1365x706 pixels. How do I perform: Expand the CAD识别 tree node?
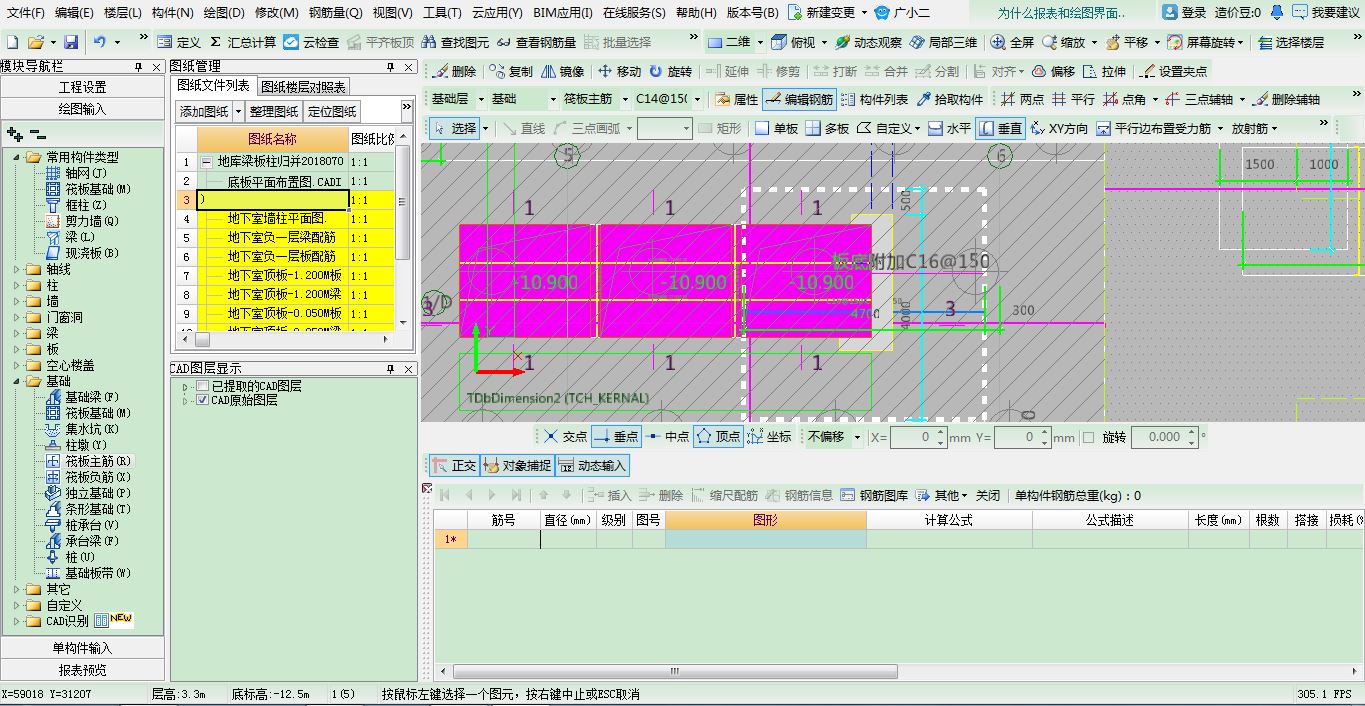16,621
